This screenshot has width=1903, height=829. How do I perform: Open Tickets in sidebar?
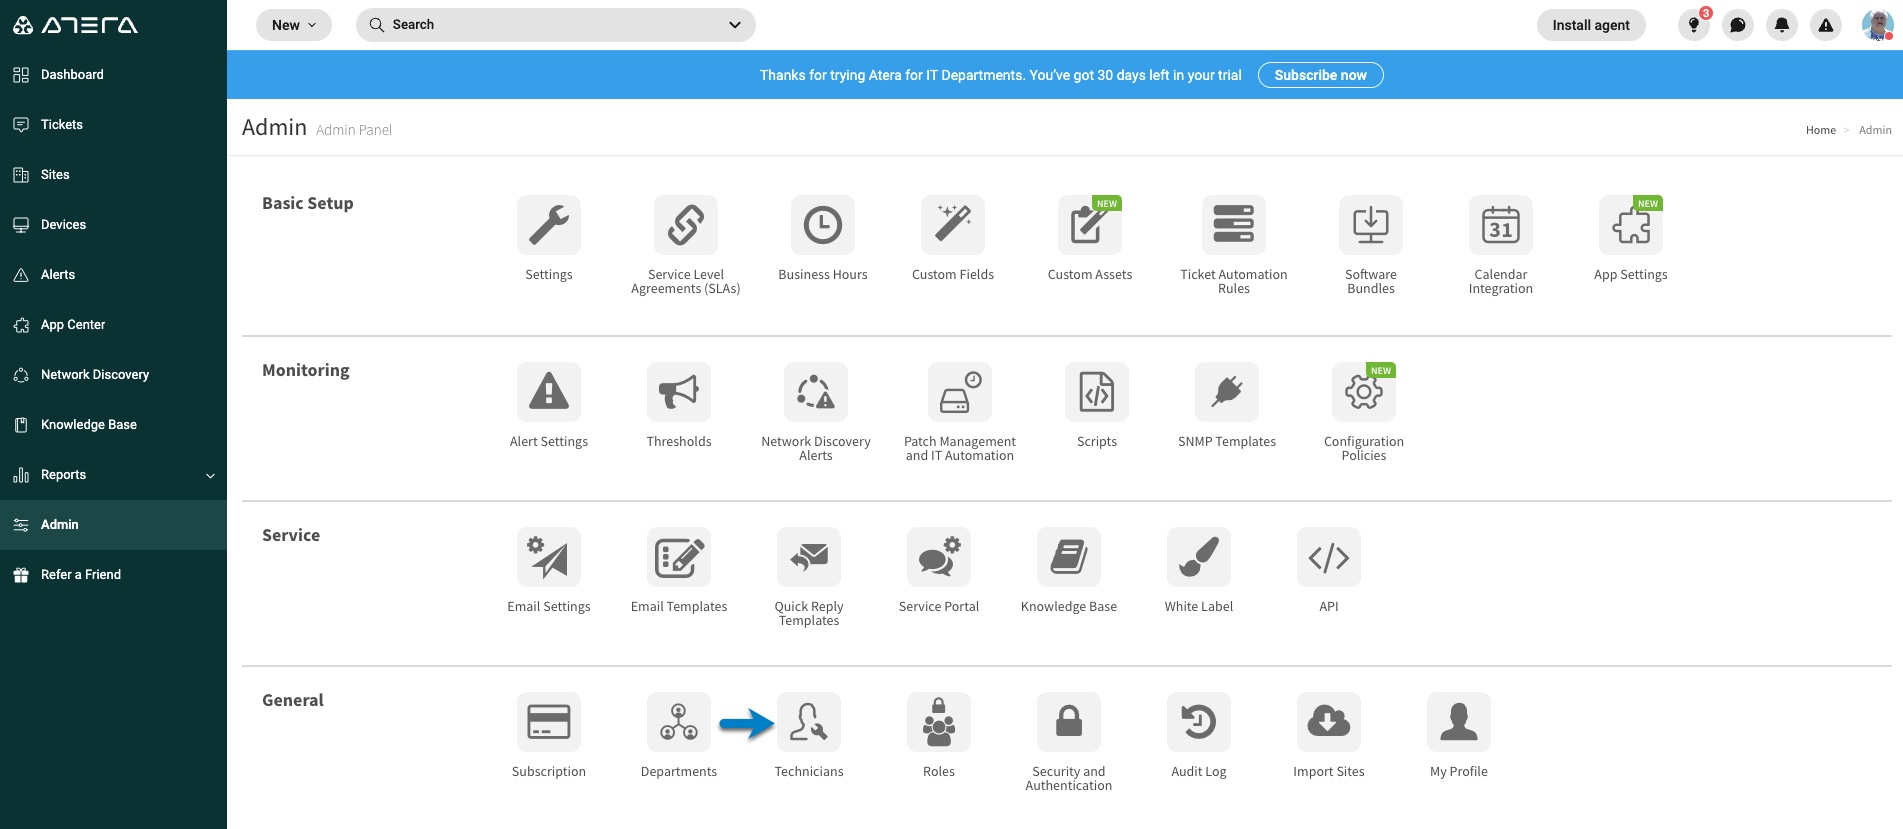113,125
